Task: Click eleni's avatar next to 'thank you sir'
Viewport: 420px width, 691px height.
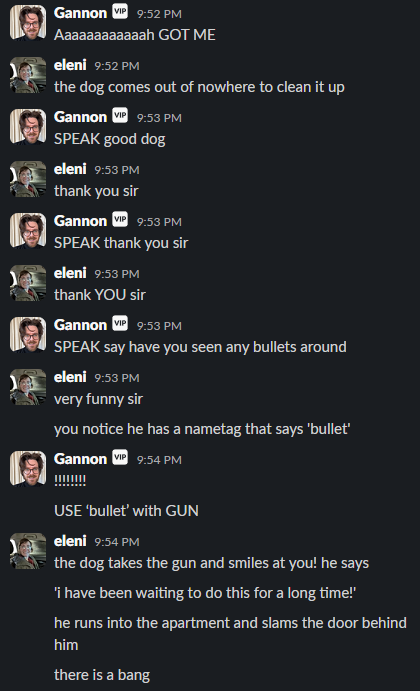Action: pyautogui.click(x=28, y=179)
